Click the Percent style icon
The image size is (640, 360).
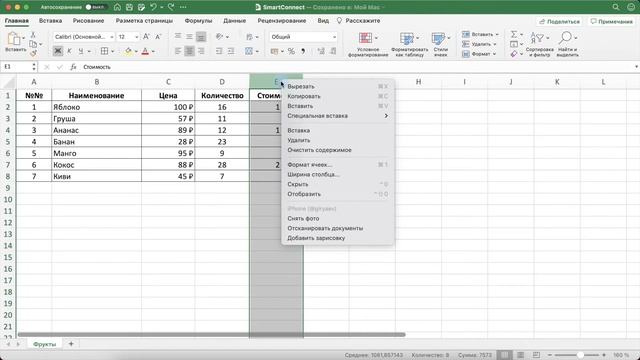point(291,51)
